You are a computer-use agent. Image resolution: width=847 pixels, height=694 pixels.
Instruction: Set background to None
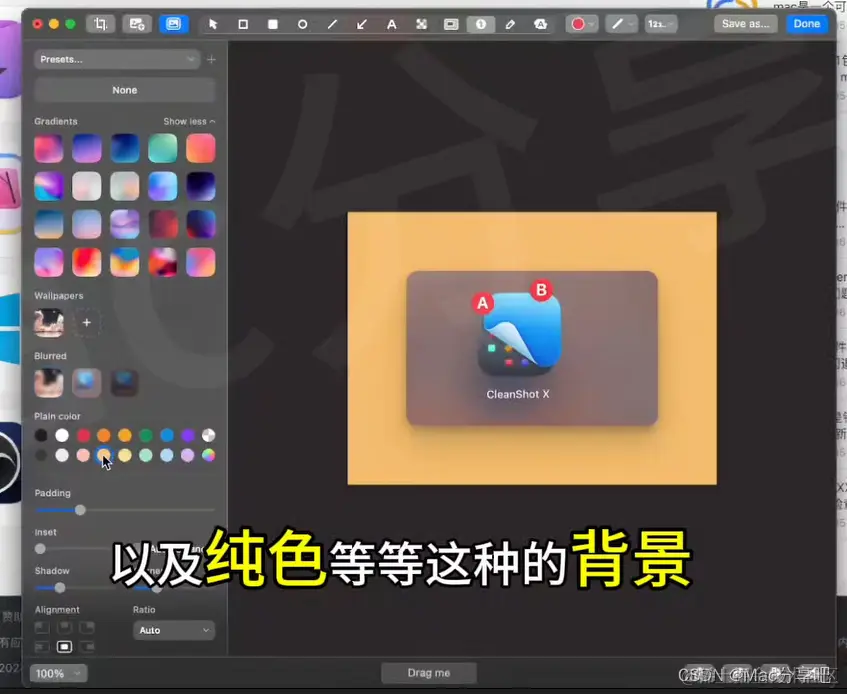(124, 89)
